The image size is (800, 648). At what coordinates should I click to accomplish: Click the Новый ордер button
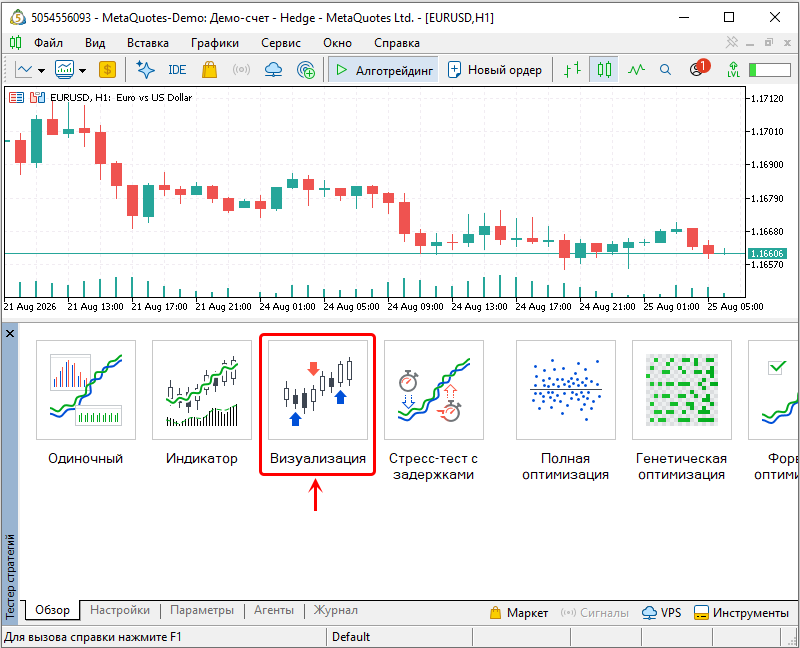click(494, 70)
